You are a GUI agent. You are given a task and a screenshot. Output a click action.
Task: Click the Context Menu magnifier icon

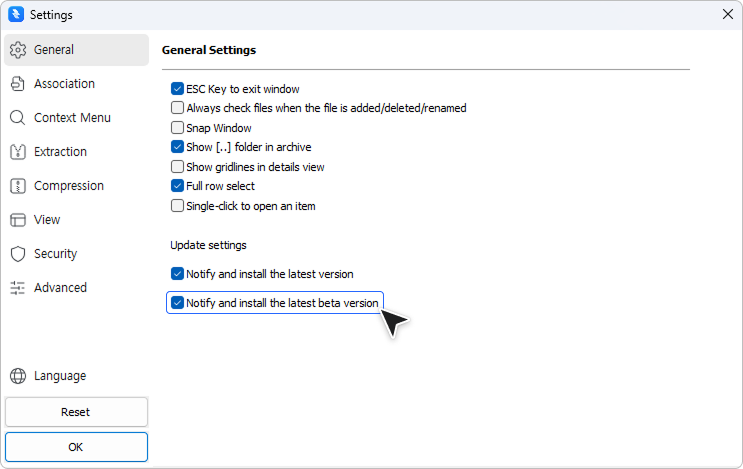17,118
